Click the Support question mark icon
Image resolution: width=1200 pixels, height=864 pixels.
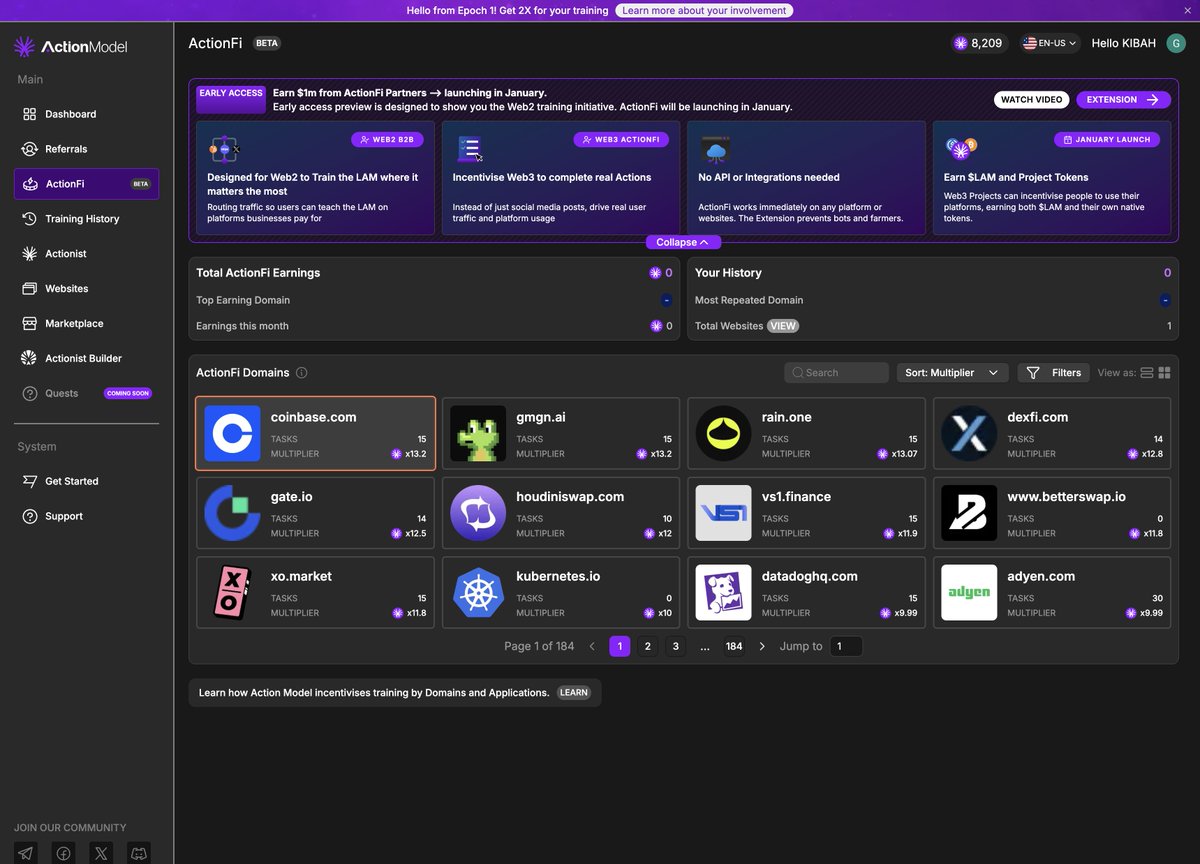[x=30, y=516]
